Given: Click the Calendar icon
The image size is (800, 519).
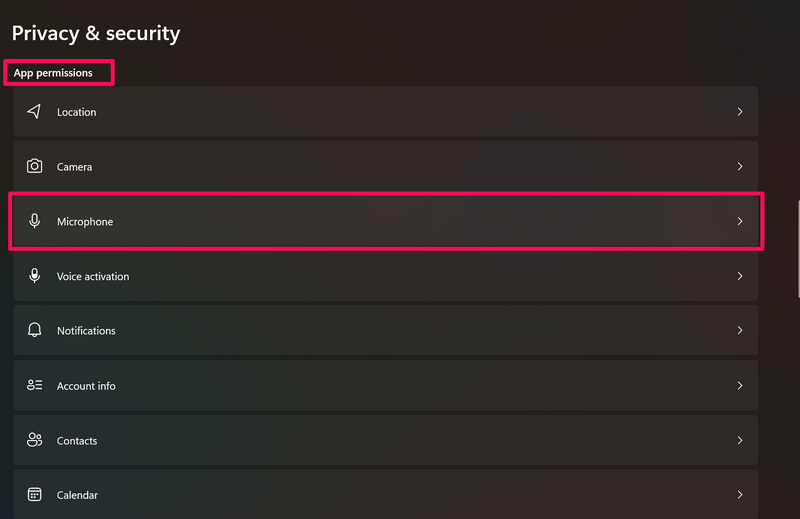Looking at the screenshot, I should click(x=35, y=495).
